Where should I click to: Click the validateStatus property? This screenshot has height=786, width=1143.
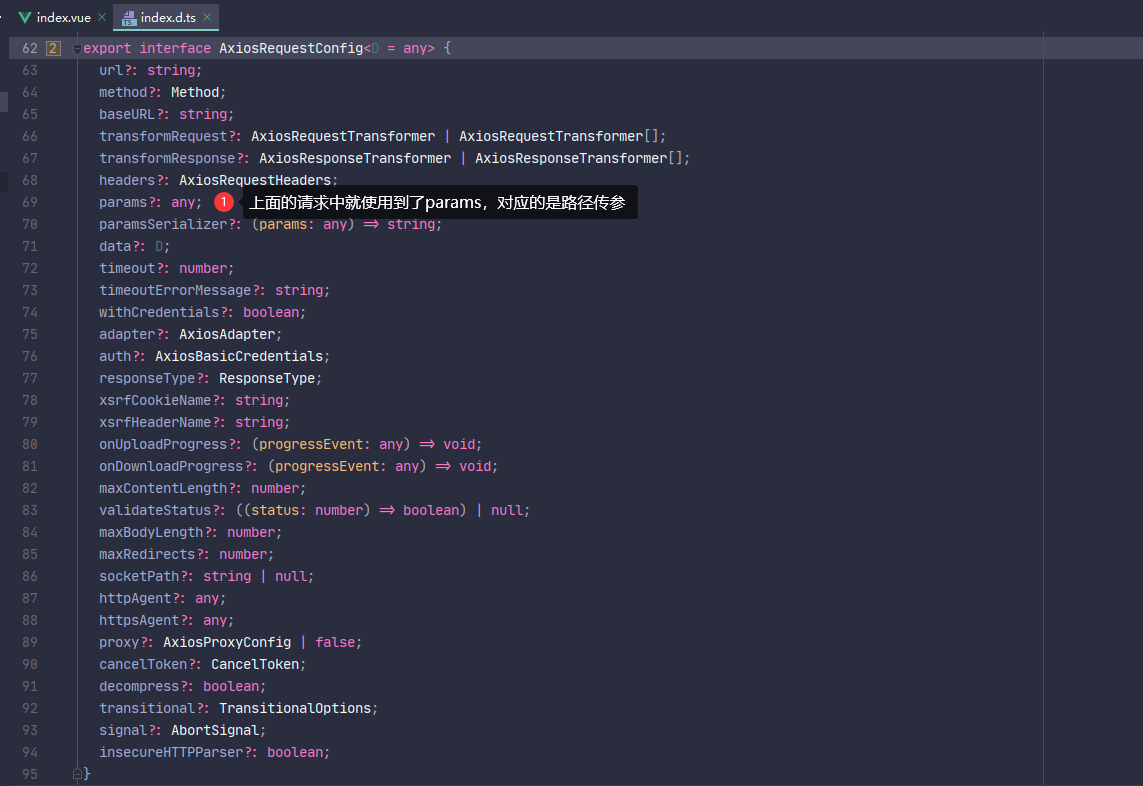coord(155,510)
